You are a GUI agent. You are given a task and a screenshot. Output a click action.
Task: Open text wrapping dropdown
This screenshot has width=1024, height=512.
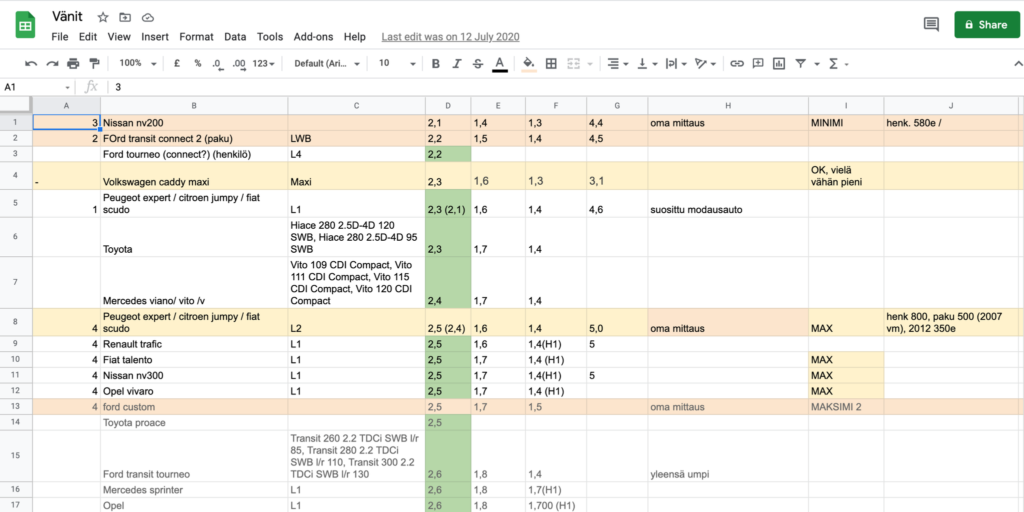pyautogui.click(x=675, y=63)
